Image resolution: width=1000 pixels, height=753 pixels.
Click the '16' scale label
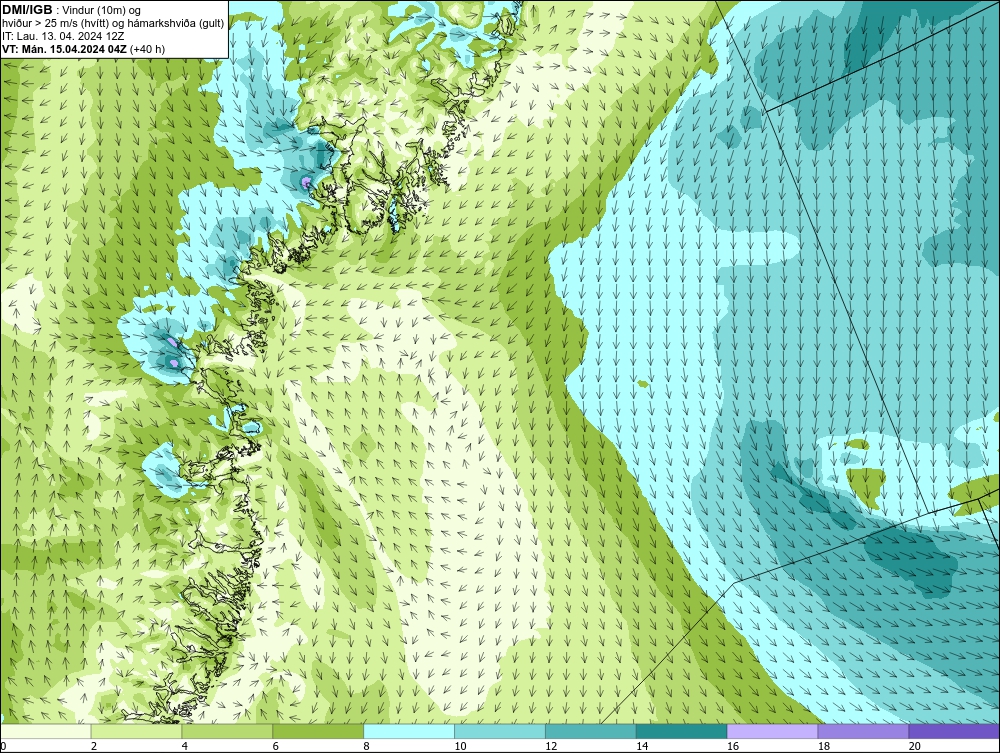(x=733, y=746)
